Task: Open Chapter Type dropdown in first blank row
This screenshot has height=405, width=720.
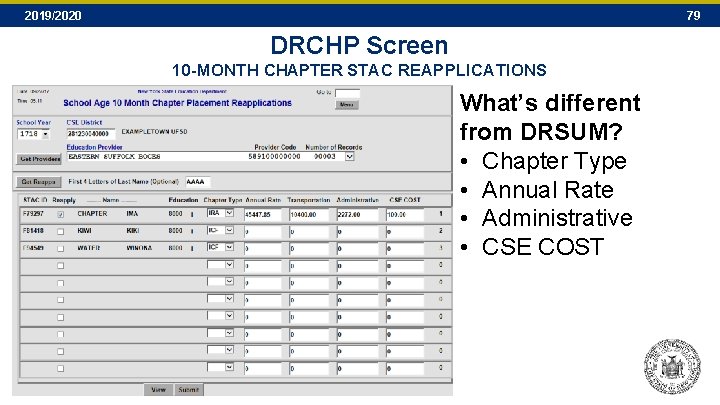Action: [229, 264]
